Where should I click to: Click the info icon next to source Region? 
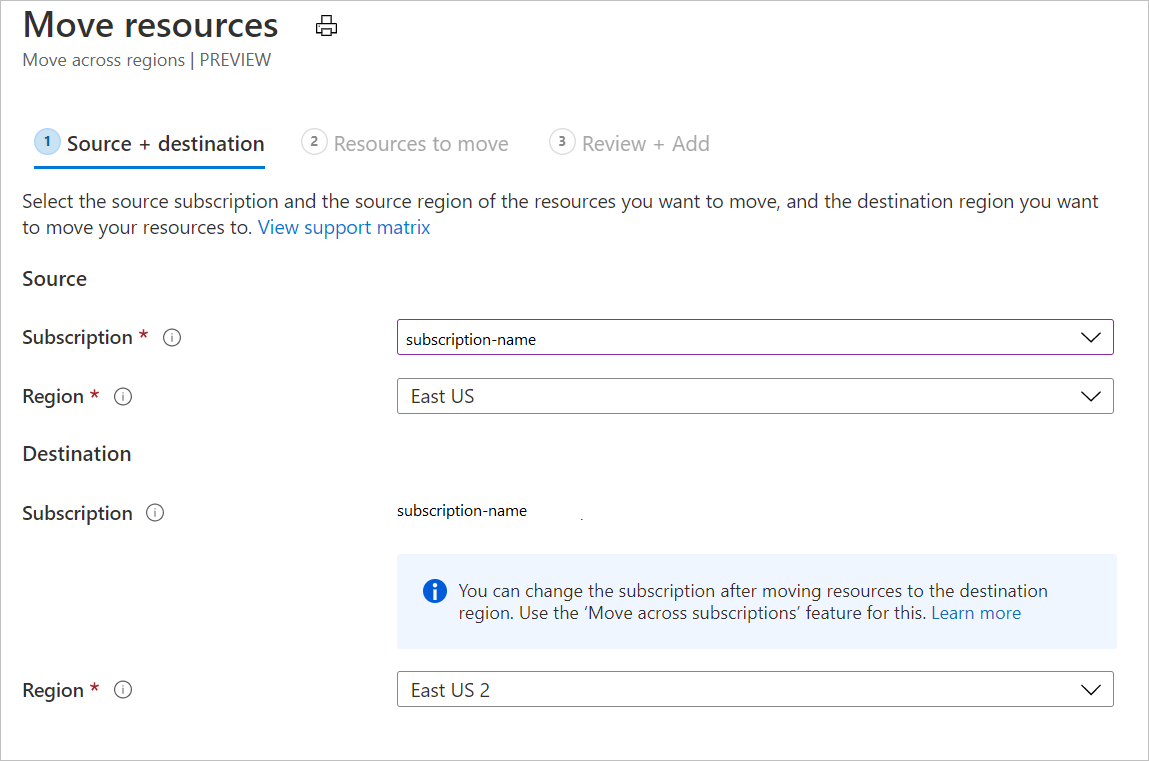pos(123,396)
